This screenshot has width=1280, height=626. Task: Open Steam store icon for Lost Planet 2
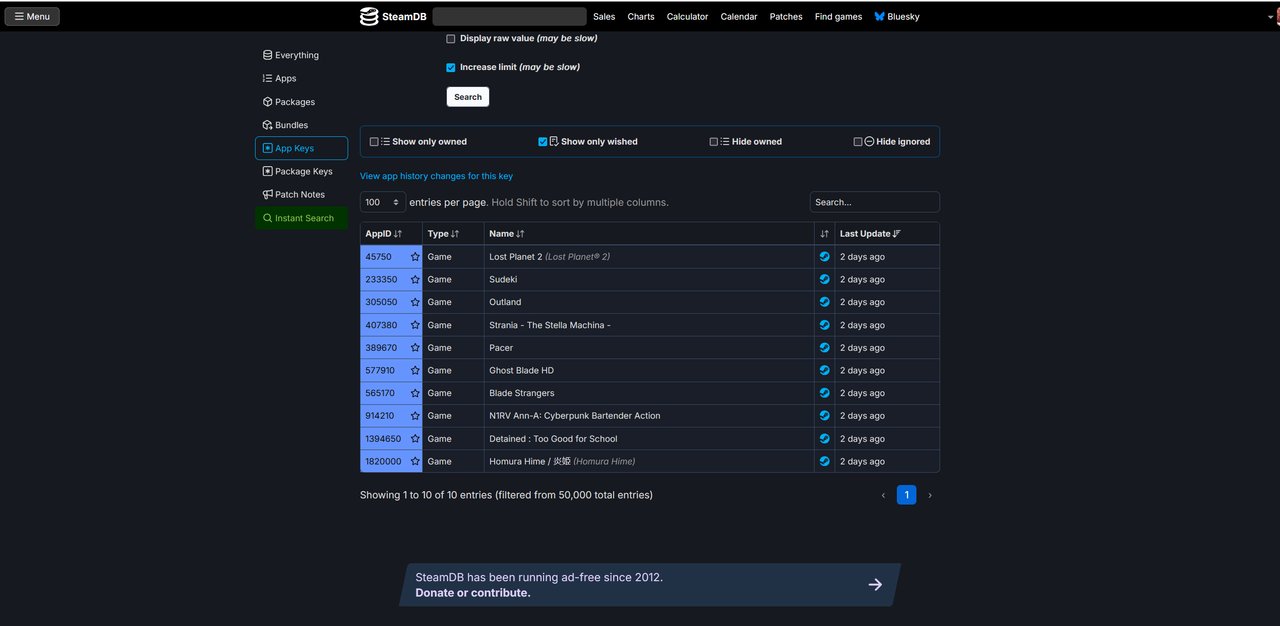tap(825, 257)
